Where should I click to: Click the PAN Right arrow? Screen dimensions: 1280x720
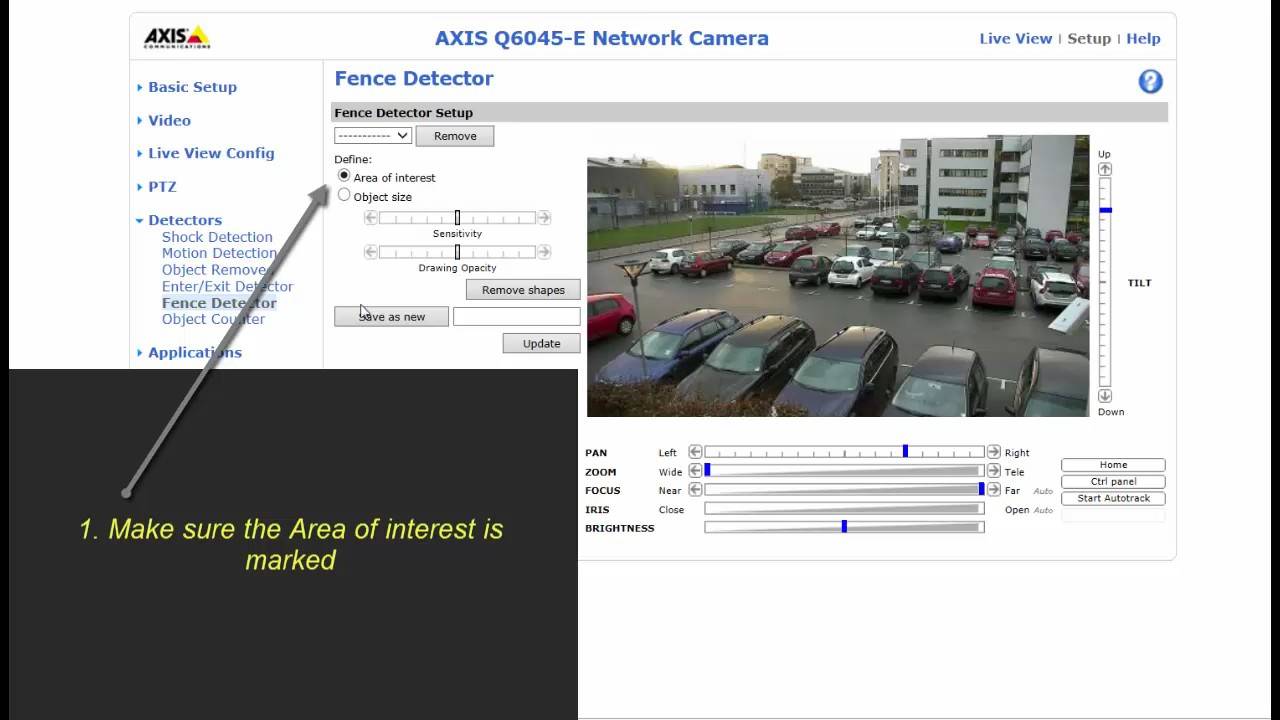click(993, 452)
